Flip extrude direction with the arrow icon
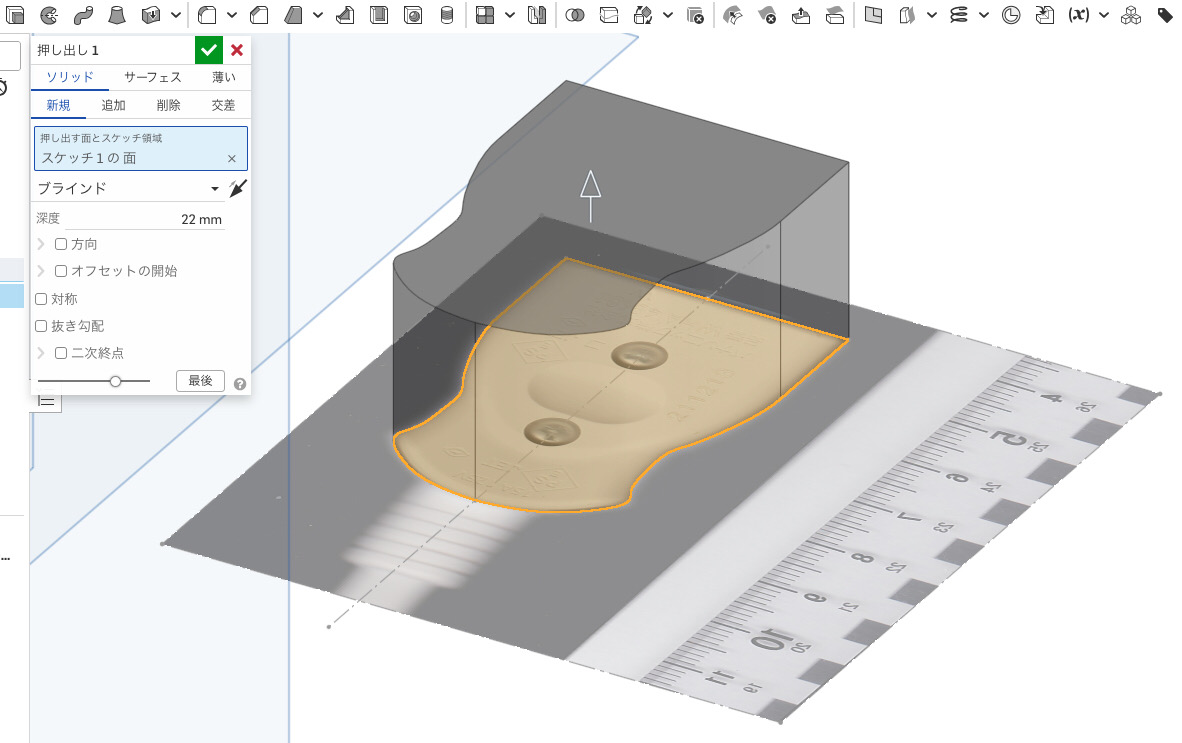Image resolution: width=1182 pixels, height=743 pixels. [x=237, y=188]
